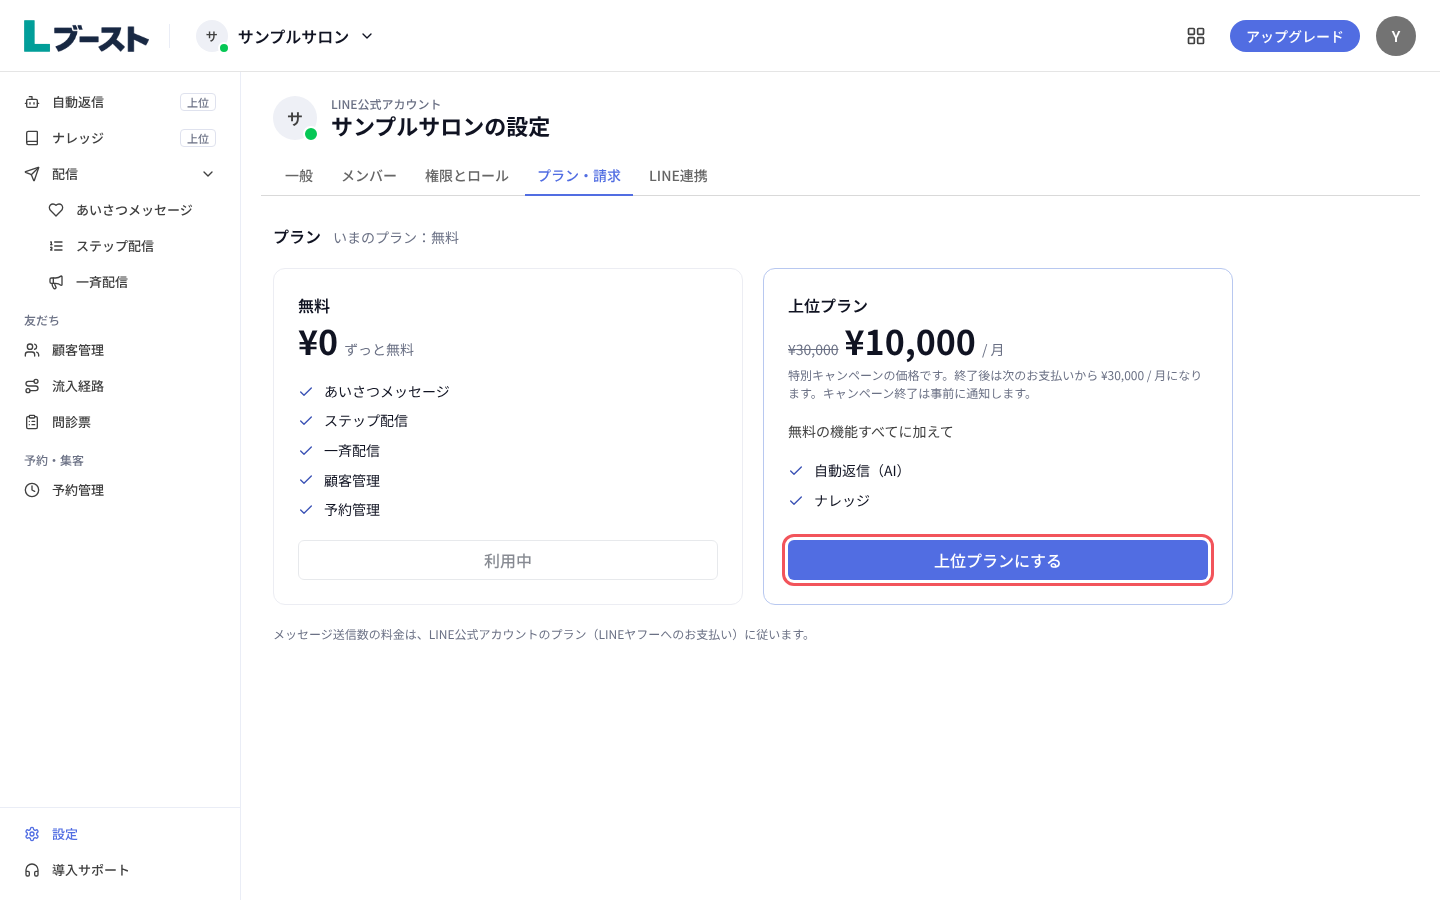Click the ステップ配信 list icon

56,246
